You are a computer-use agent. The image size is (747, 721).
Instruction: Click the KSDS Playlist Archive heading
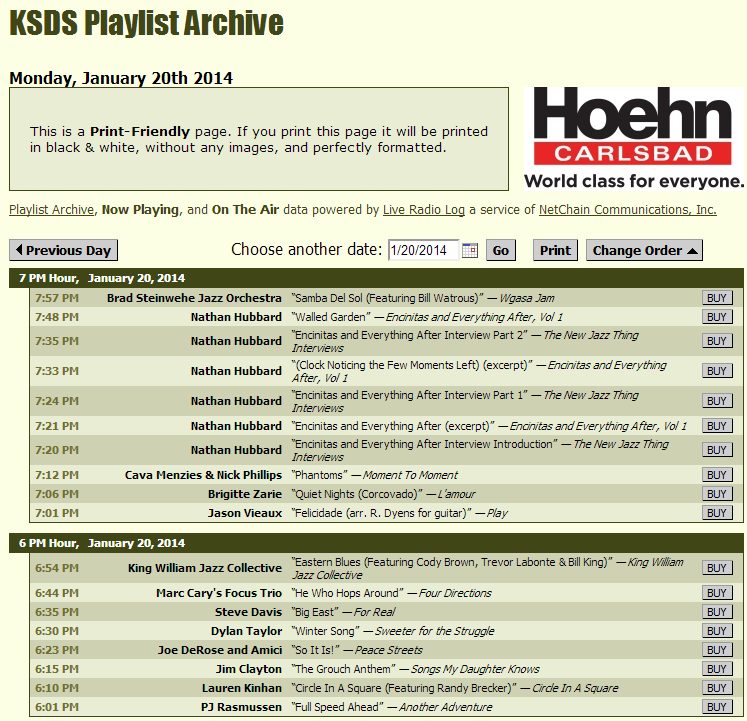146,22
